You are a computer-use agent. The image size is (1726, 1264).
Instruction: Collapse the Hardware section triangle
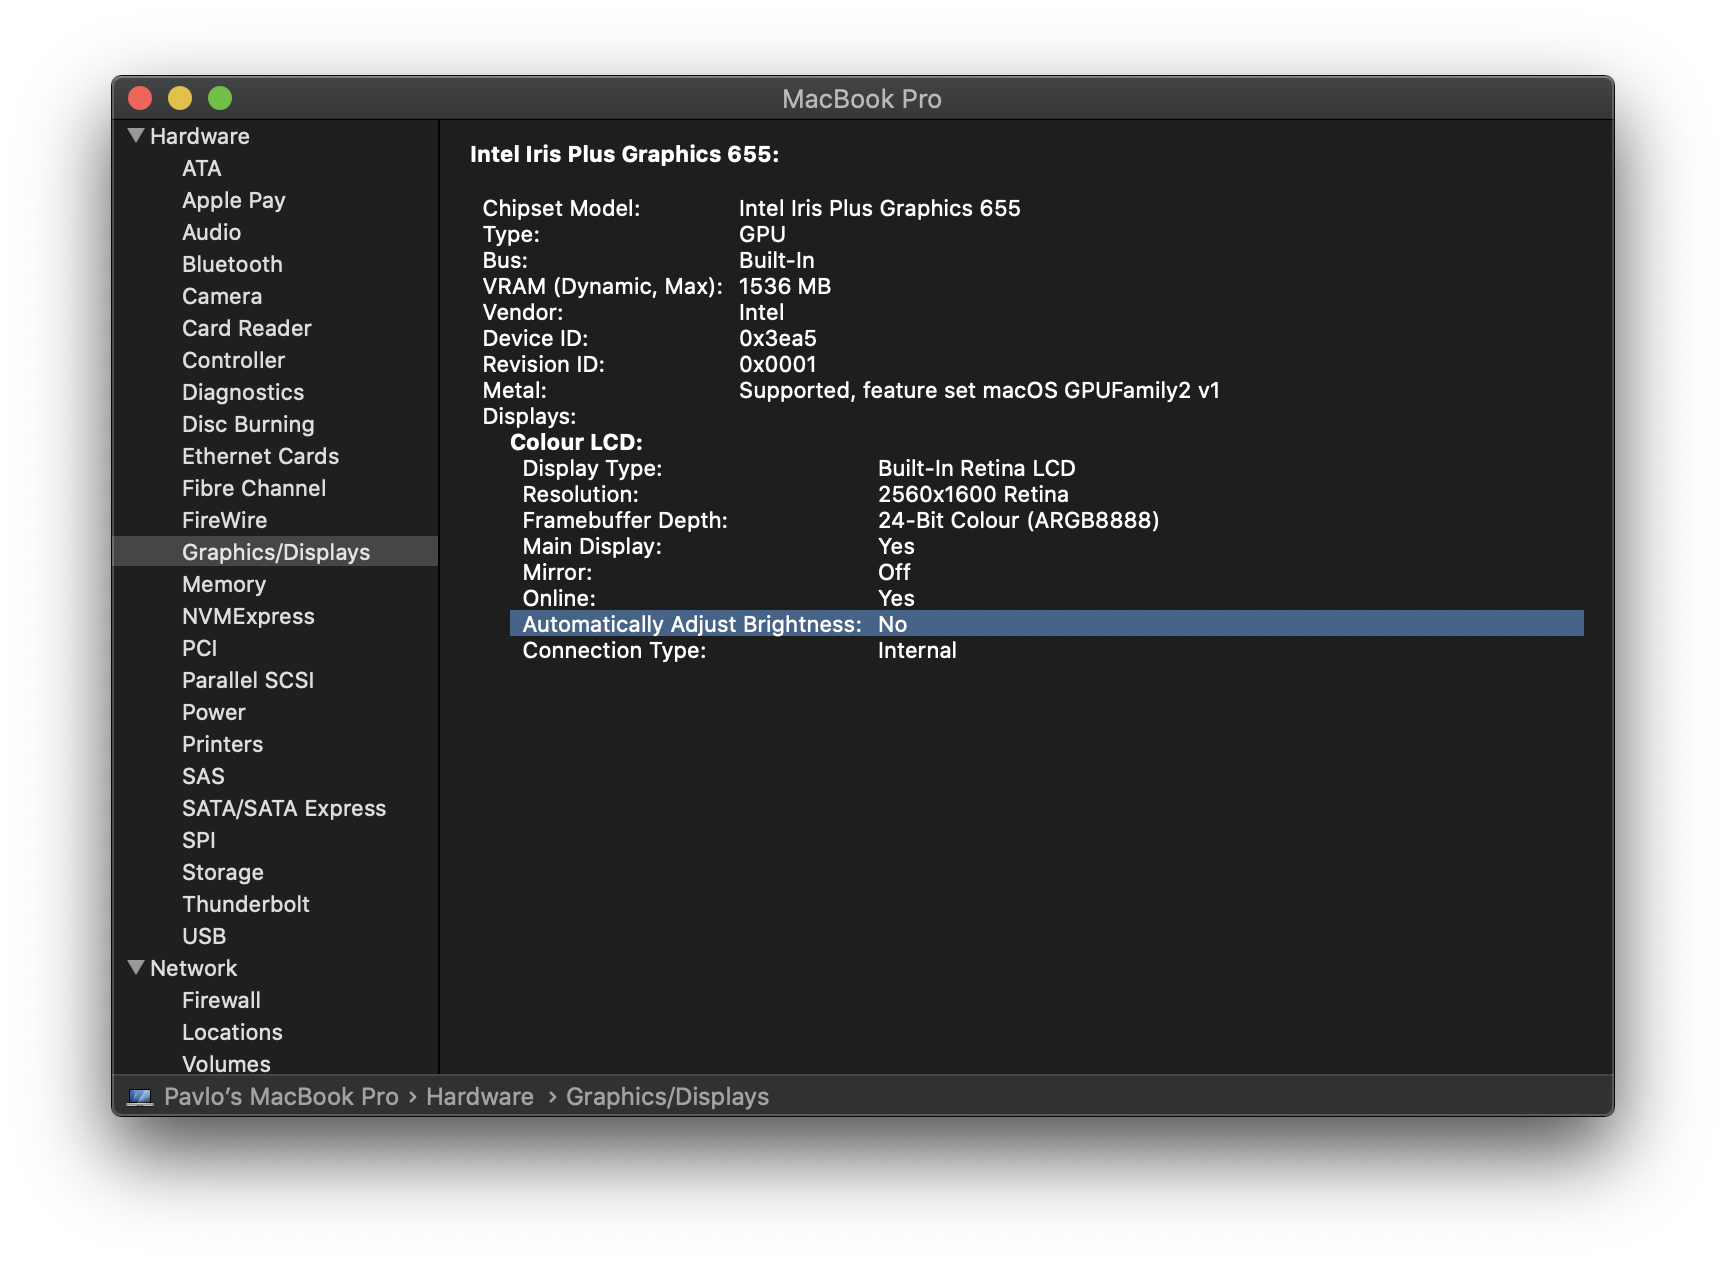tap(136, 136)
